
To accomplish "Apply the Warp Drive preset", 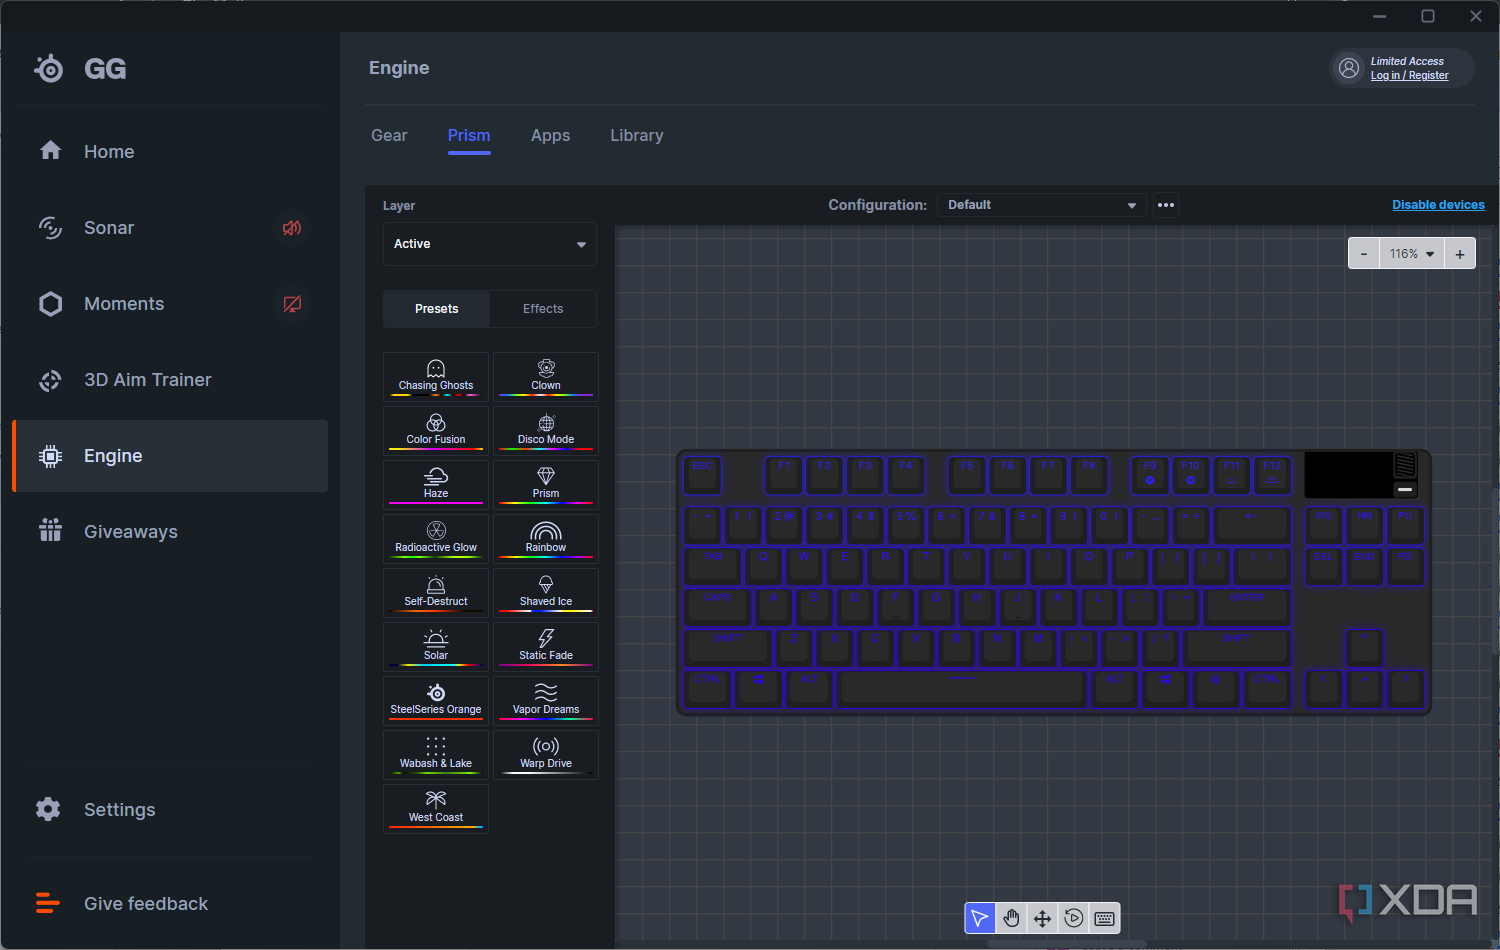I will click(546, 754).
